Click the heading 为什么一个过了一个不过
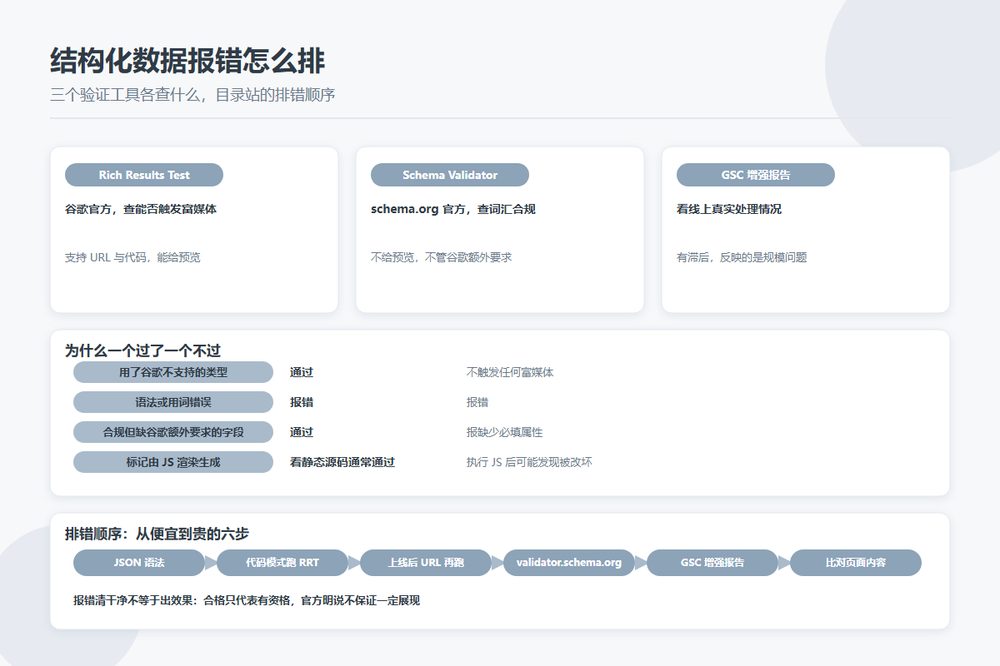The image size is (1000, 666). pos(143,350)
